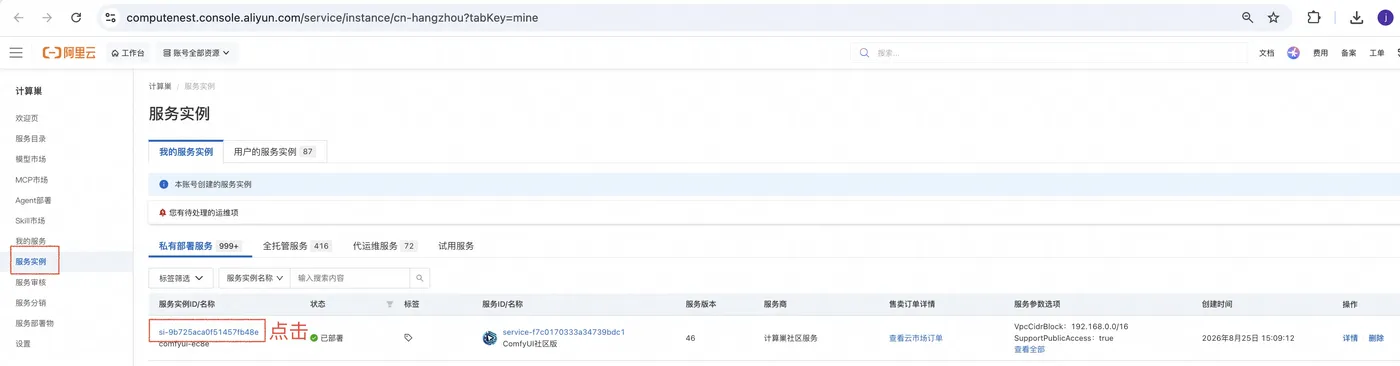Image resolution: width=1400 pixels, height=366 pixels.
Task: Click the 创建时间 column header
Action: click(x=1217, y=304)
